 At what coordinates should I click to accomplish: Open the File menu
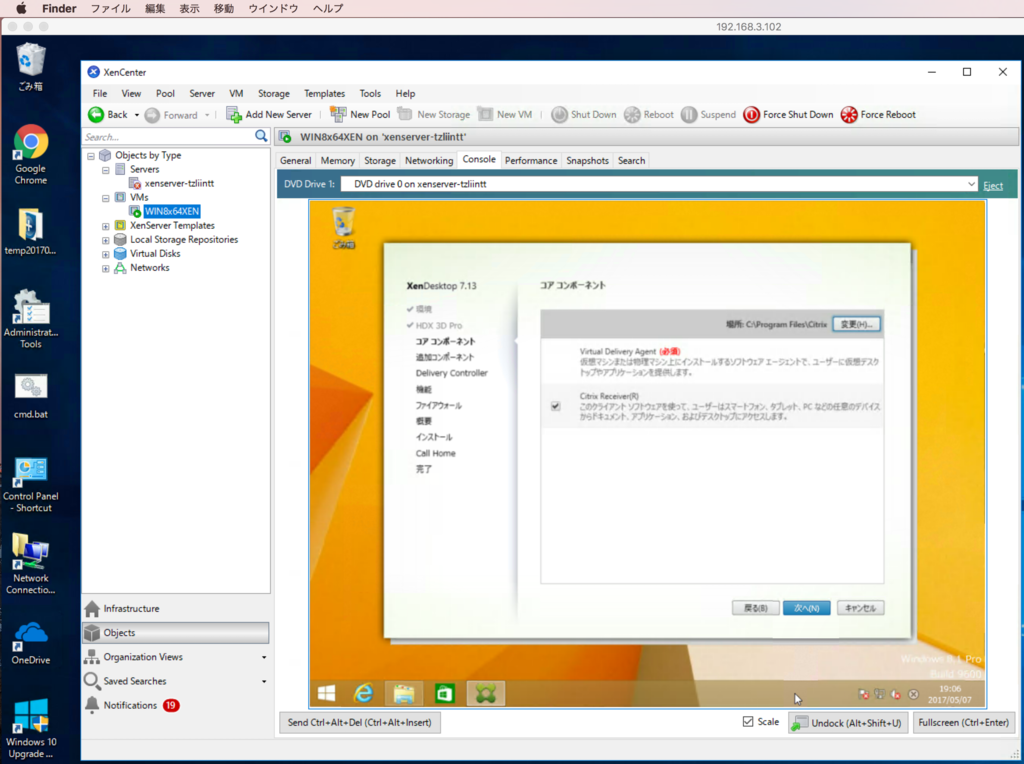100,93
